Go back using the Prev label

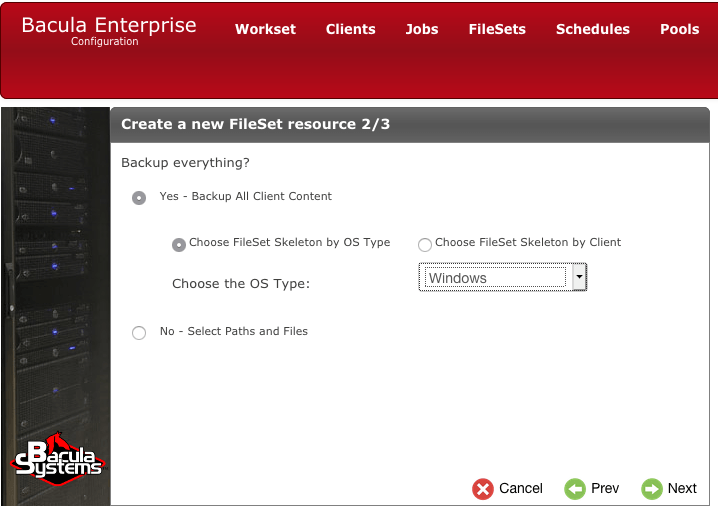click(x=605, y=489)
